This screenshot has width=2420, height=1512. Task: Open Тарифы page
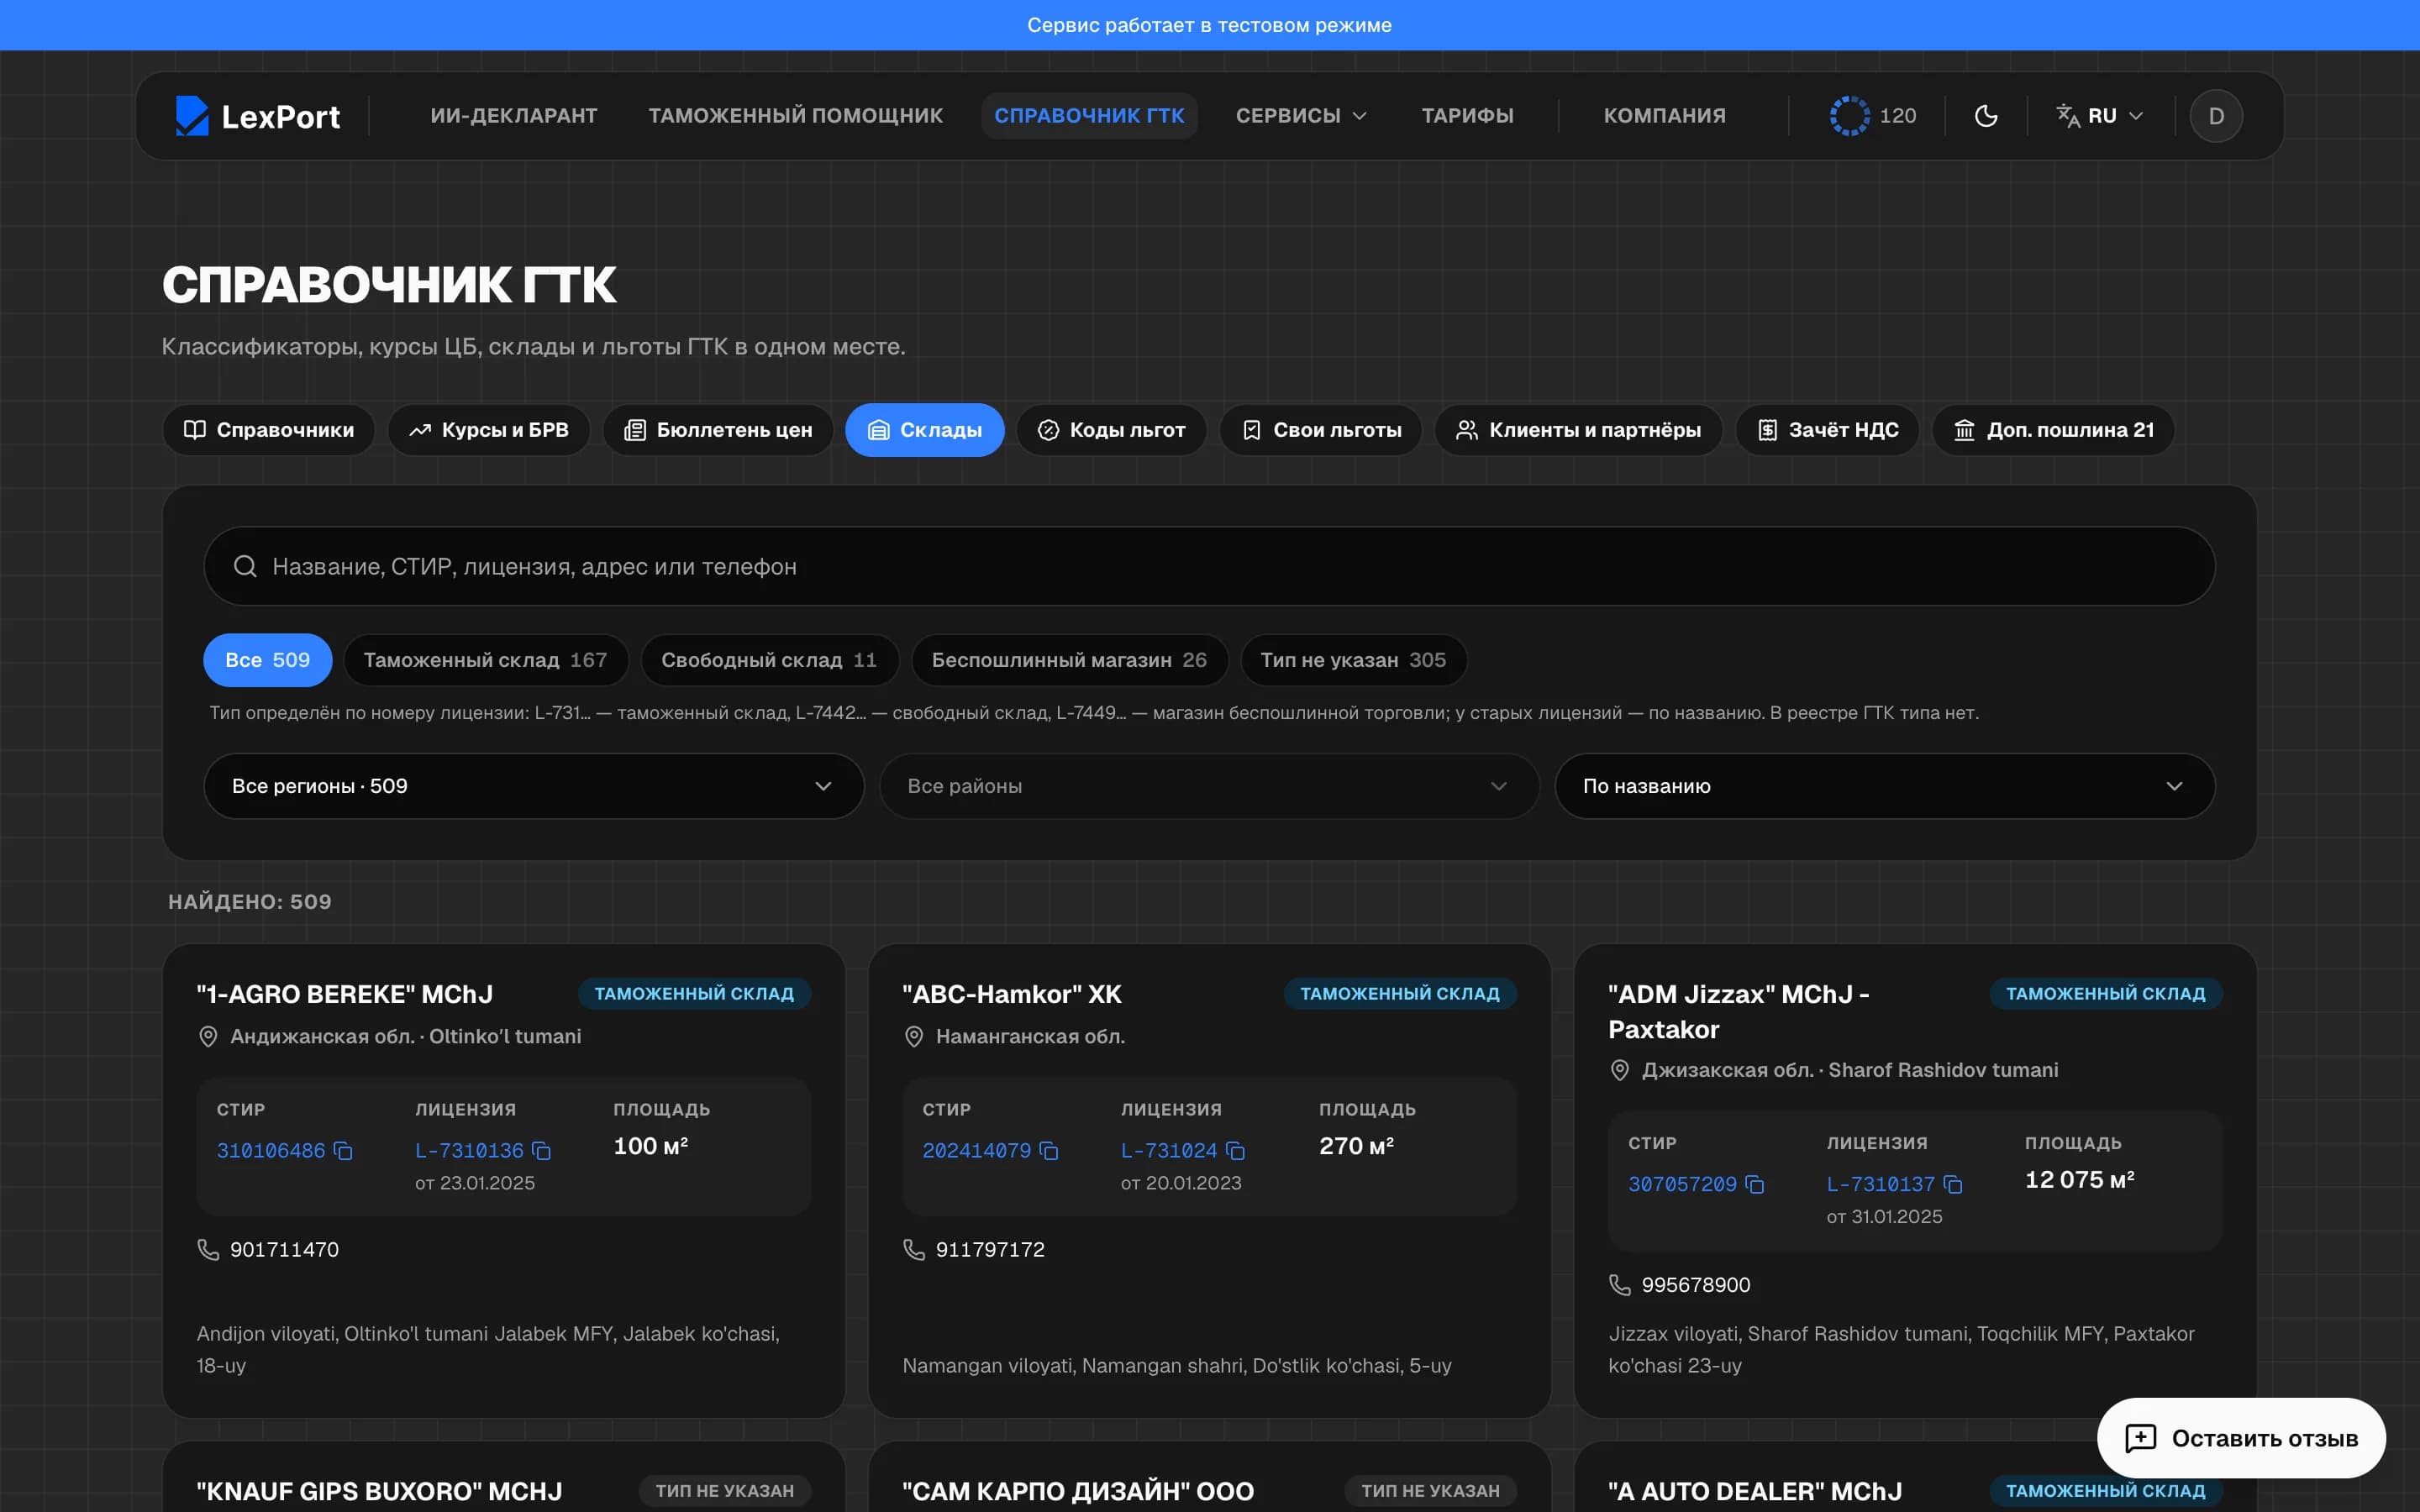pyautogui.click(x=1467, y=116)
